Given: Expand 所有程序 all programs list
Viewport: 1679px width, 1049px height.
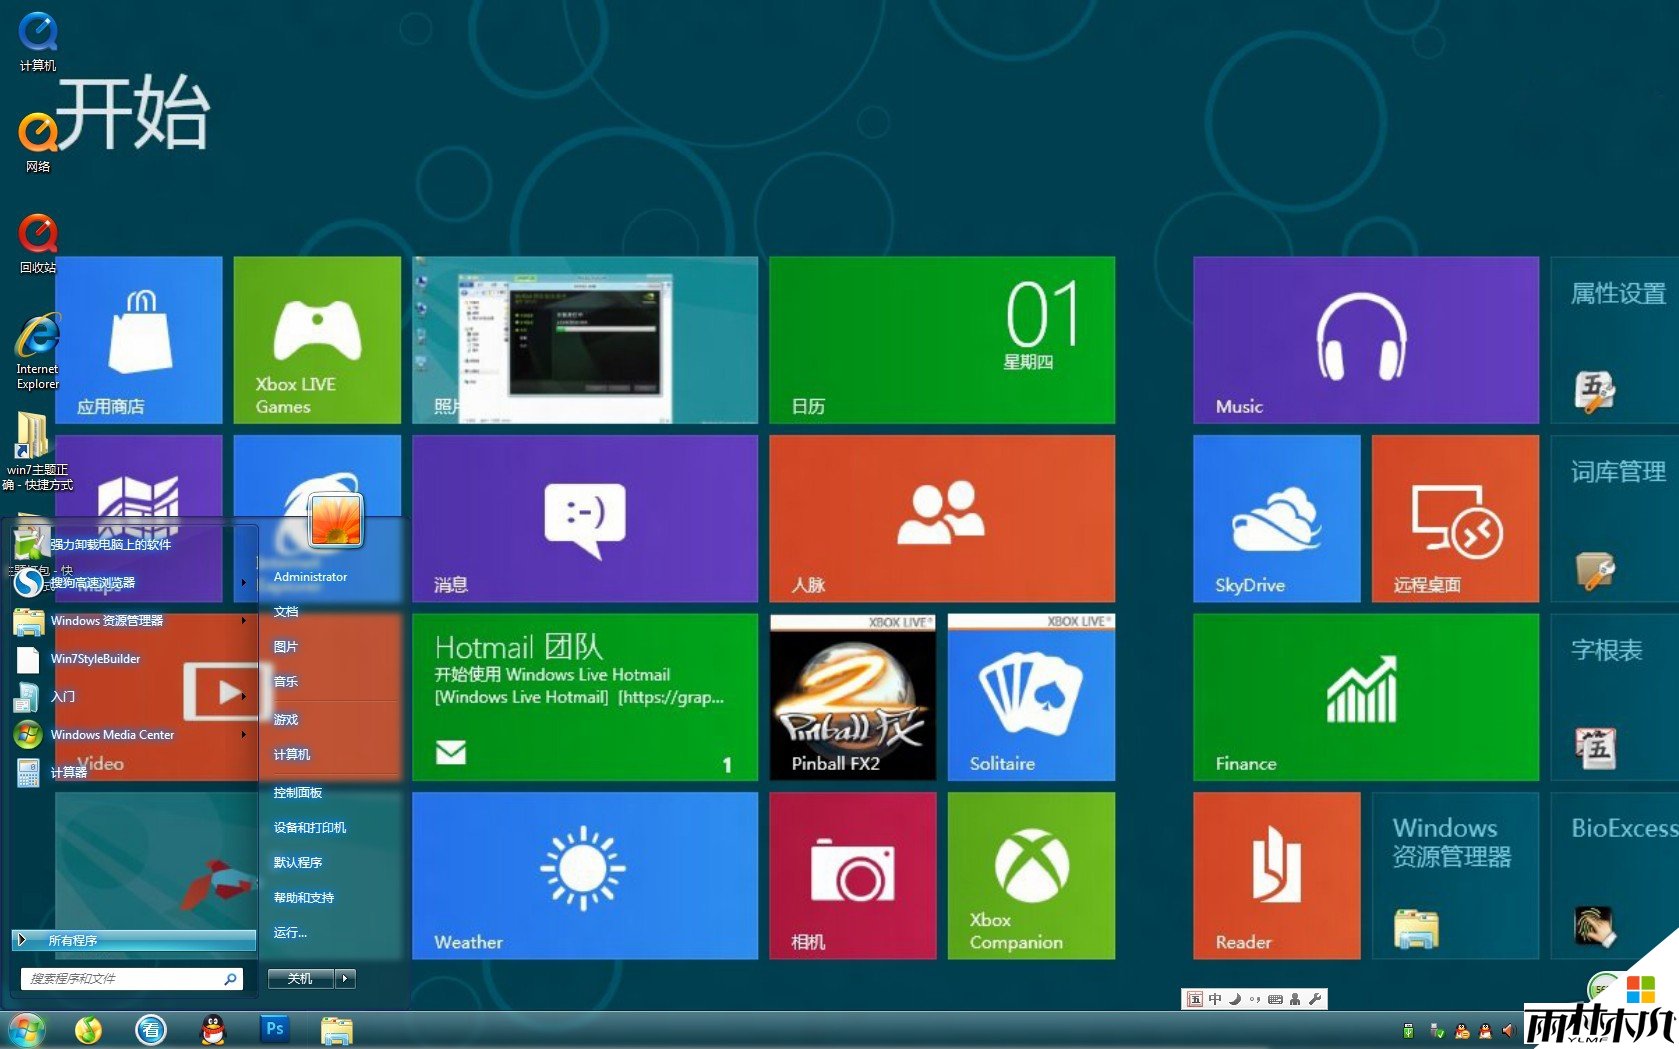Looking at the screenshot, I should [134, 940].
